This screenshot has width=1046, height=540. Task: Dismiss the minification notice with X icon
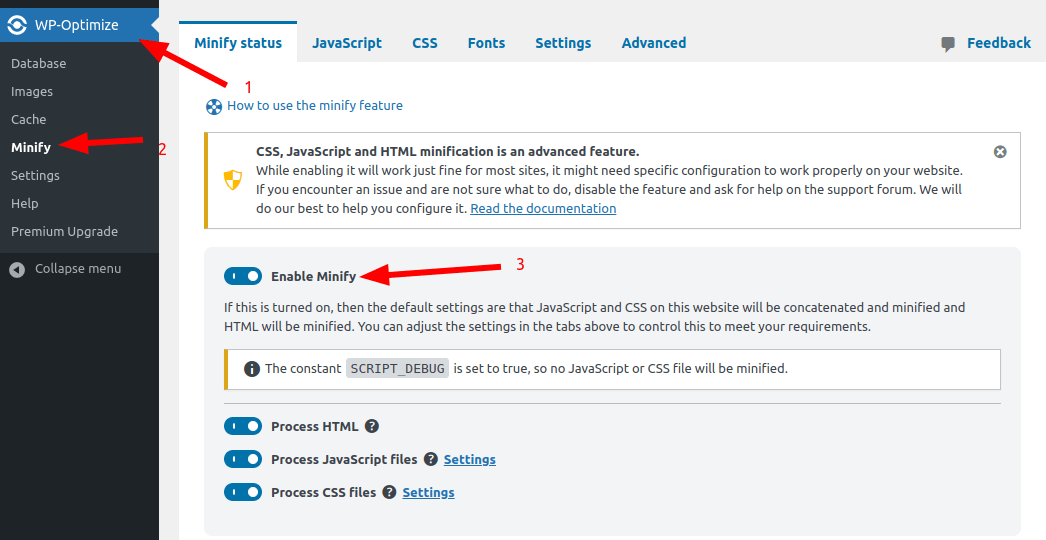tap(1000, 152)
